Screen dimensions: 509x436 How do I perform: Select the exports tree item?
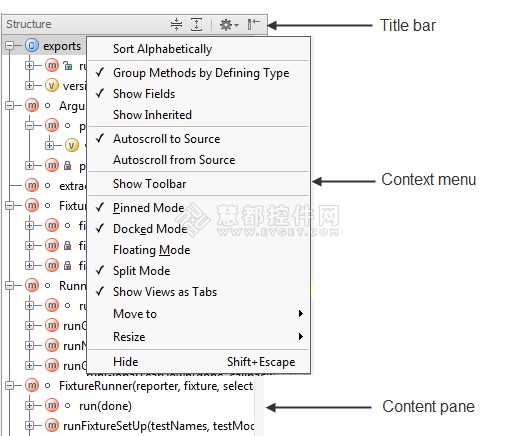(x=62, y=46)
